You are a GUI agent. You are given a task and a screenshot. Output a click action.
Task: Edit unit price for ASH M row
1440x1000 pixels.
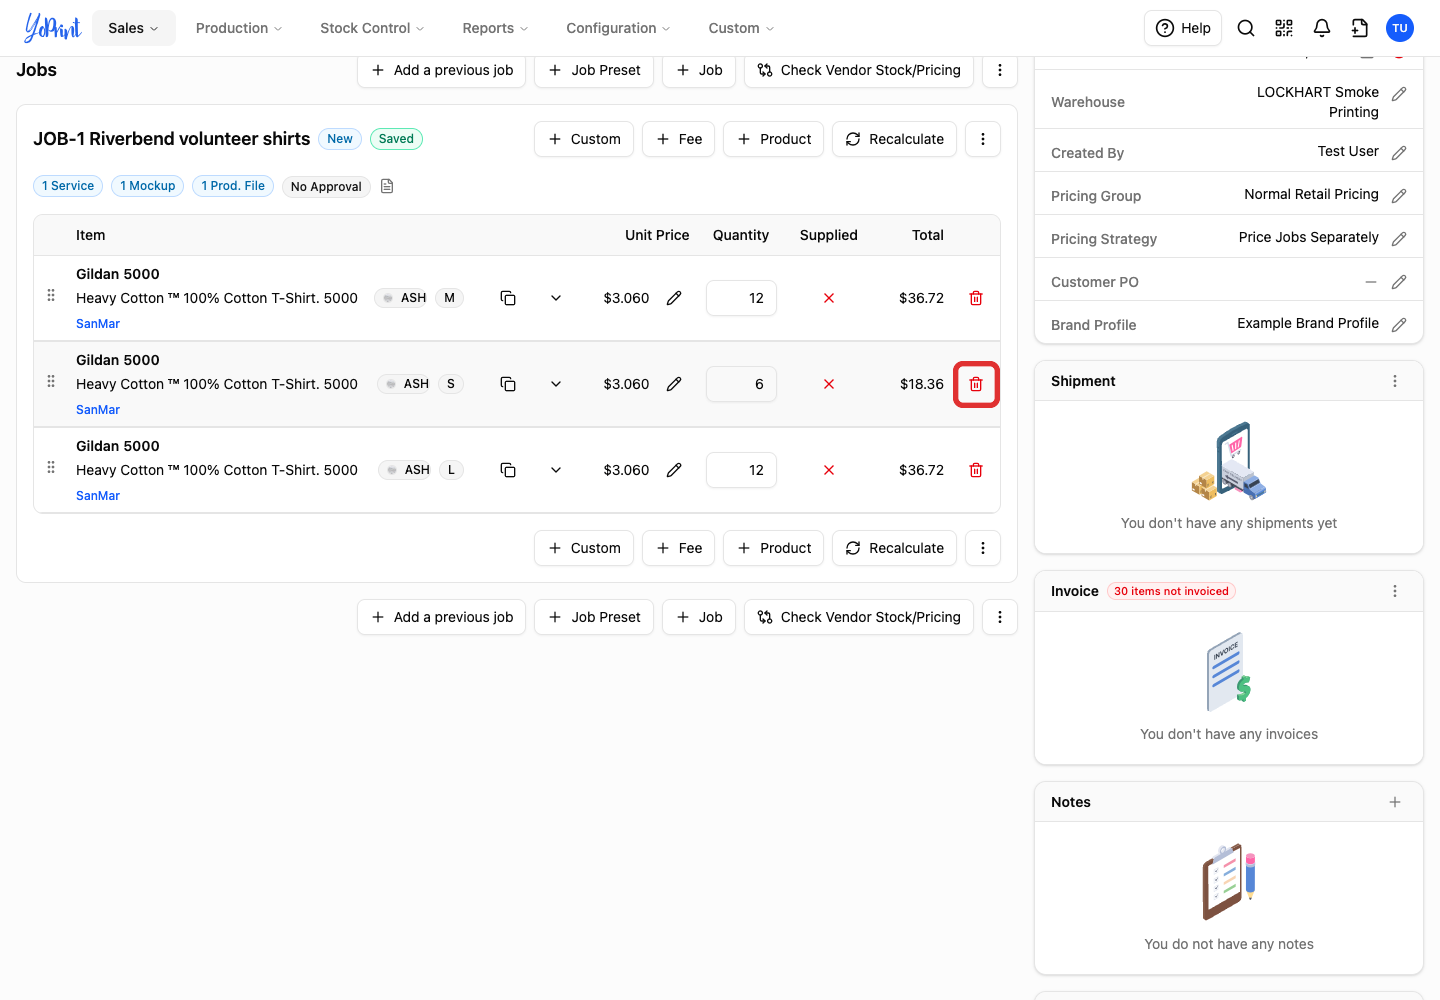click(x=674, y=298)
